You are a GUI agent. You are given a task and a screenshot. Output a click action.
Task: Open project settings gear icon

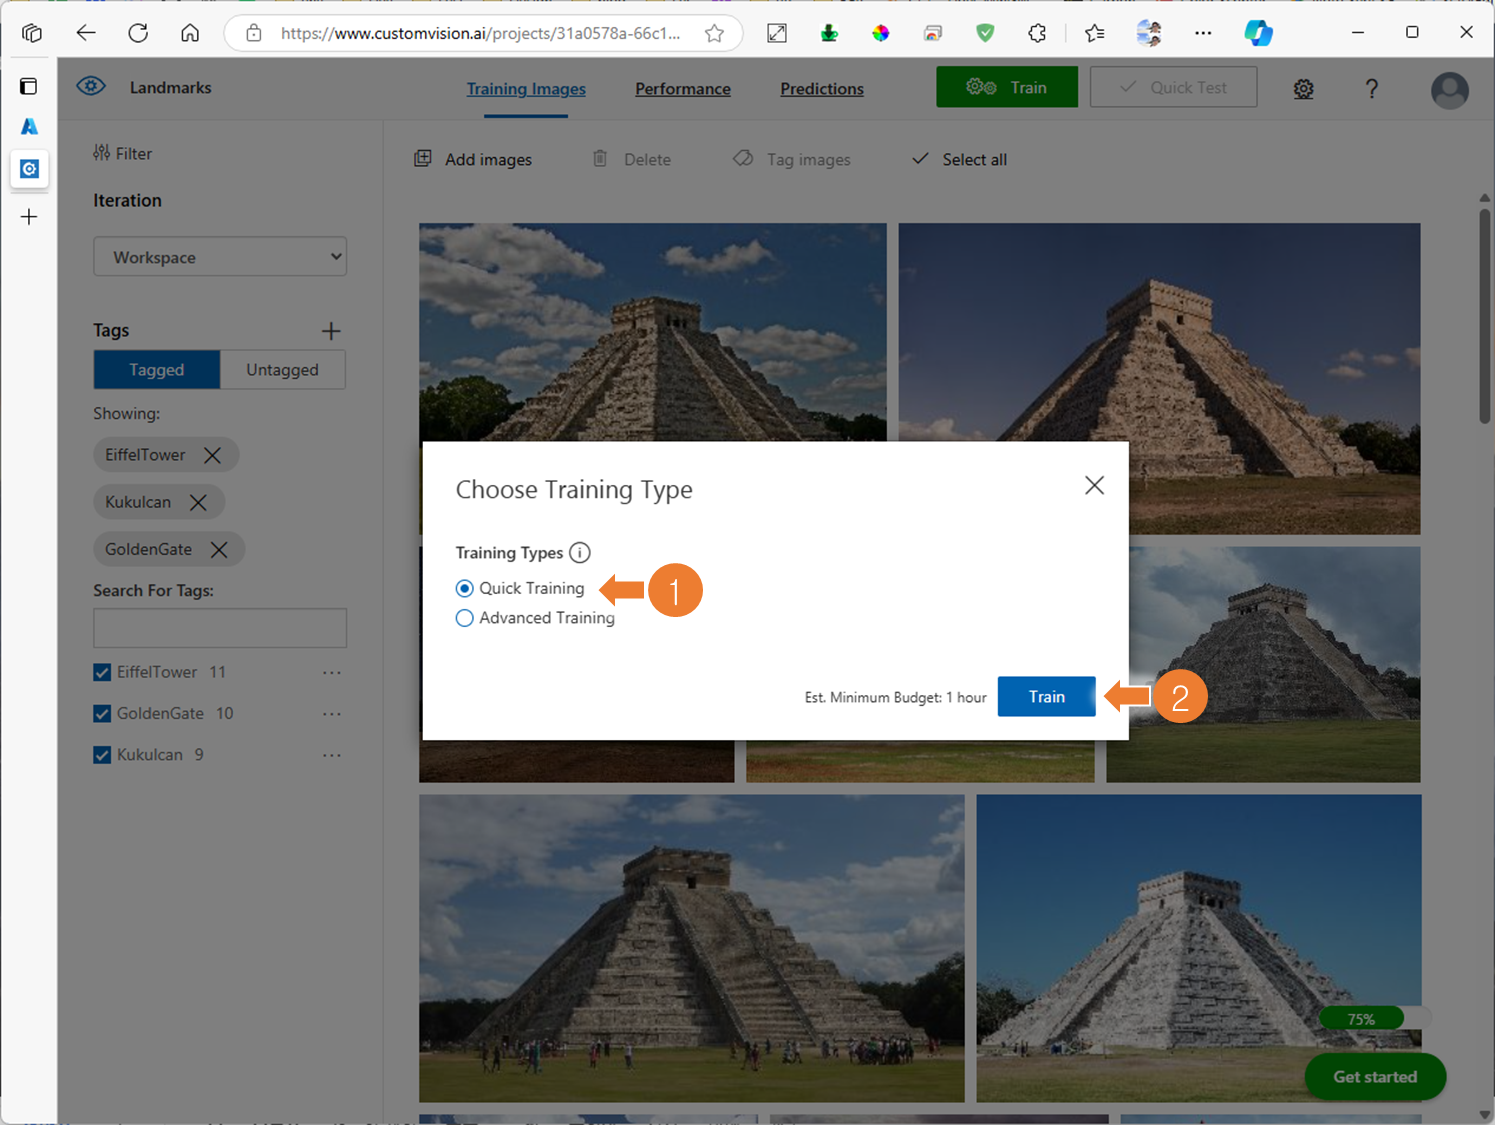click(1303, 89)
